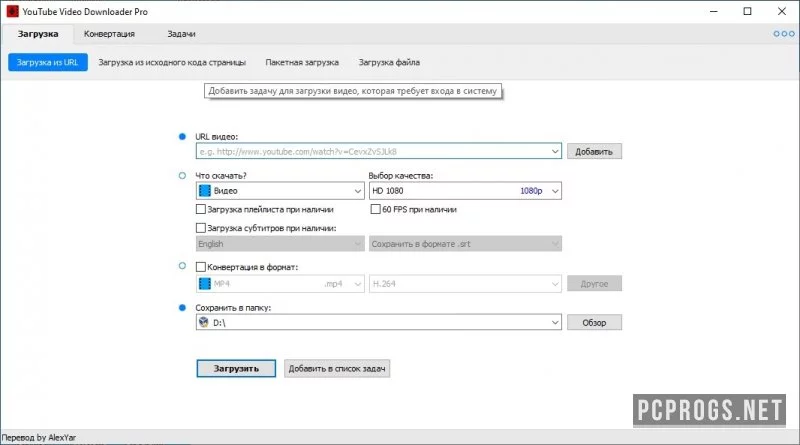Click the drive icon beside D:\ path
Viewport: 800px width, 445px height.
(204, 323)
